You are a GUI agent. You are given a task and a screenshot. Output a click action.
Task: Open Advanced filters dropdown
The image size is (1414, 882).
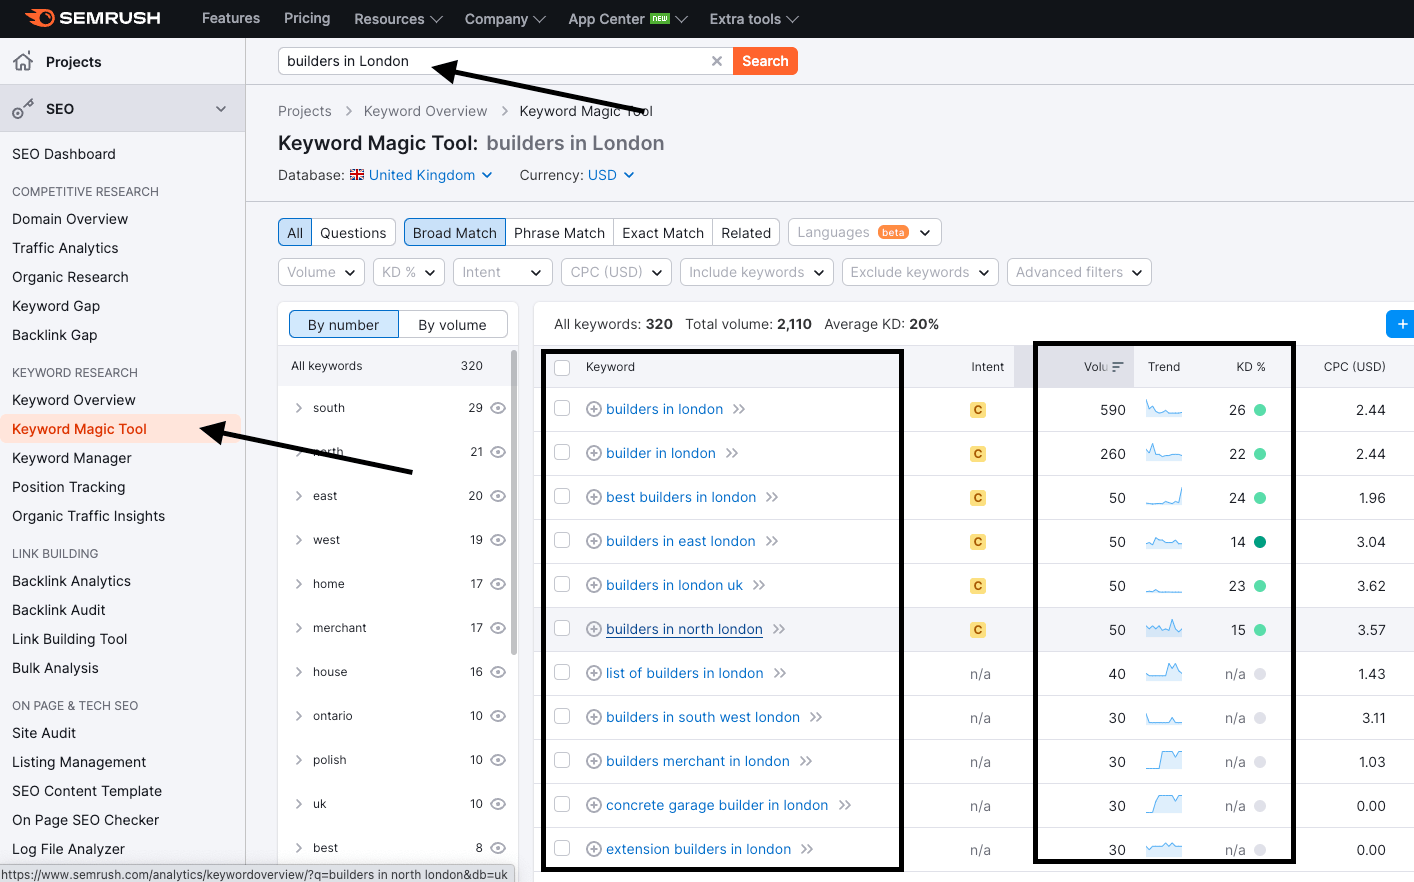click(x=1079, y=272)
